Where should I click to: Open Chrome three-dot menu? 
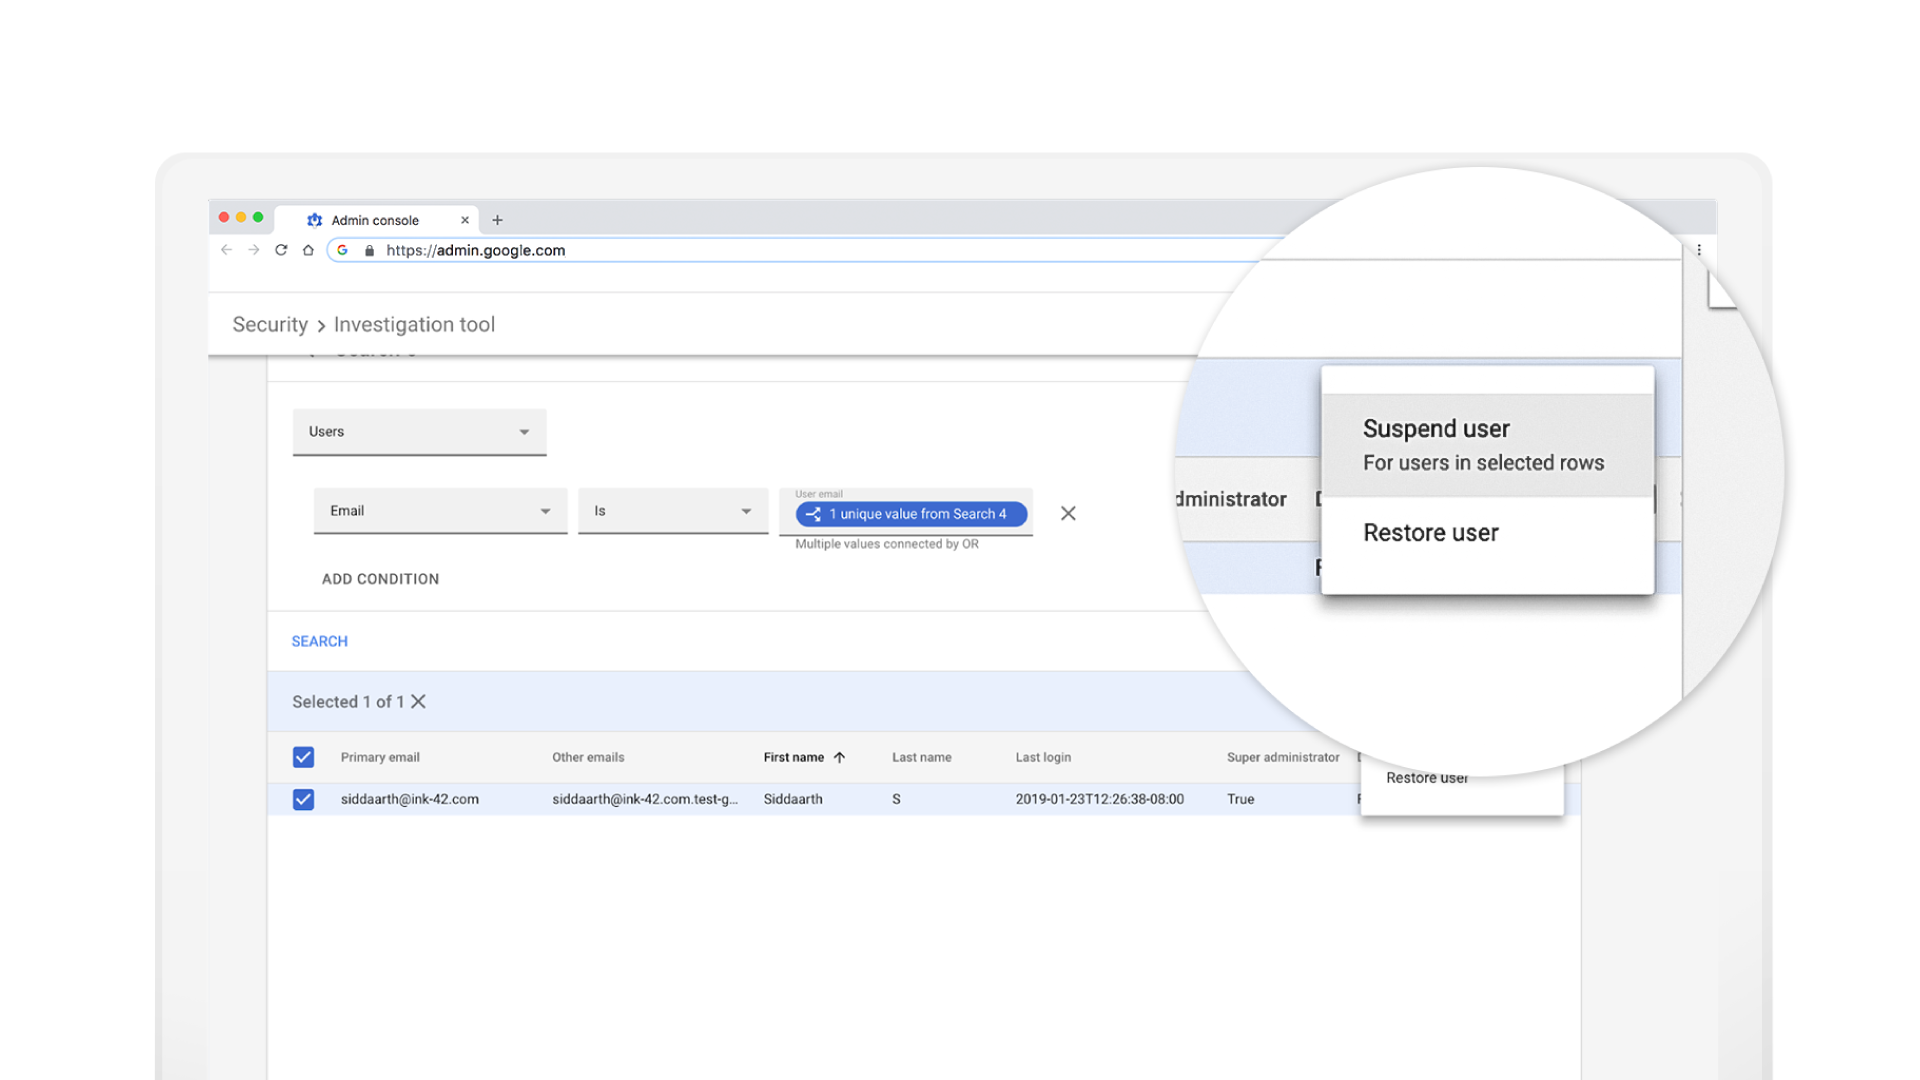click(x=1699, y=250)
